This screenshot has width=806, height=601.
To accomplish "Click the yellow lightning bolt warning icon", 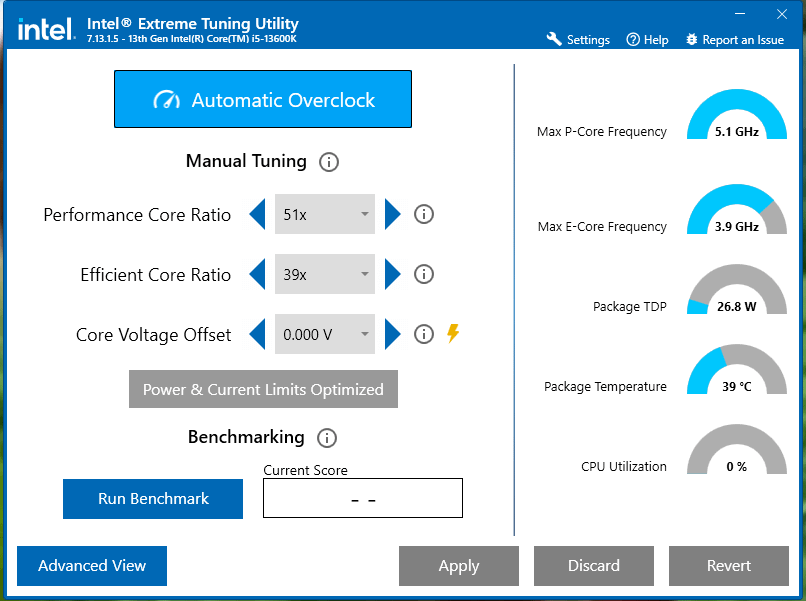I will pos(453,333).
